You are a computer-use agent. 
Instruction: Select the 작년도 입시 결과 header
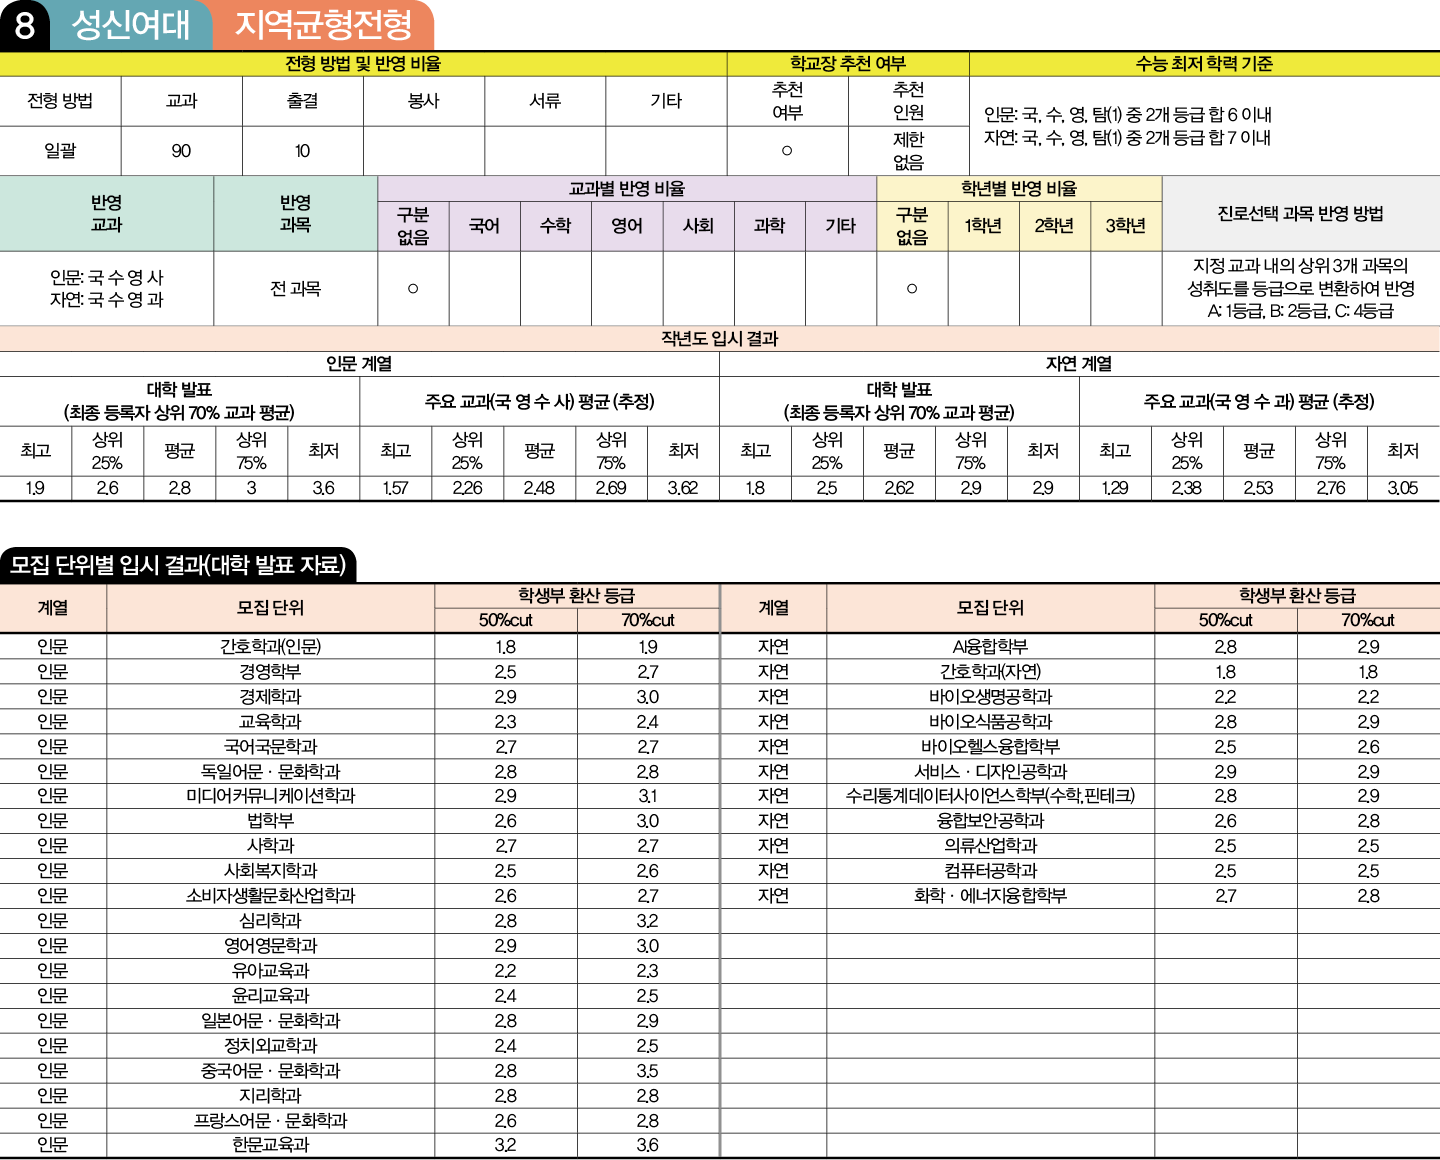719,339
